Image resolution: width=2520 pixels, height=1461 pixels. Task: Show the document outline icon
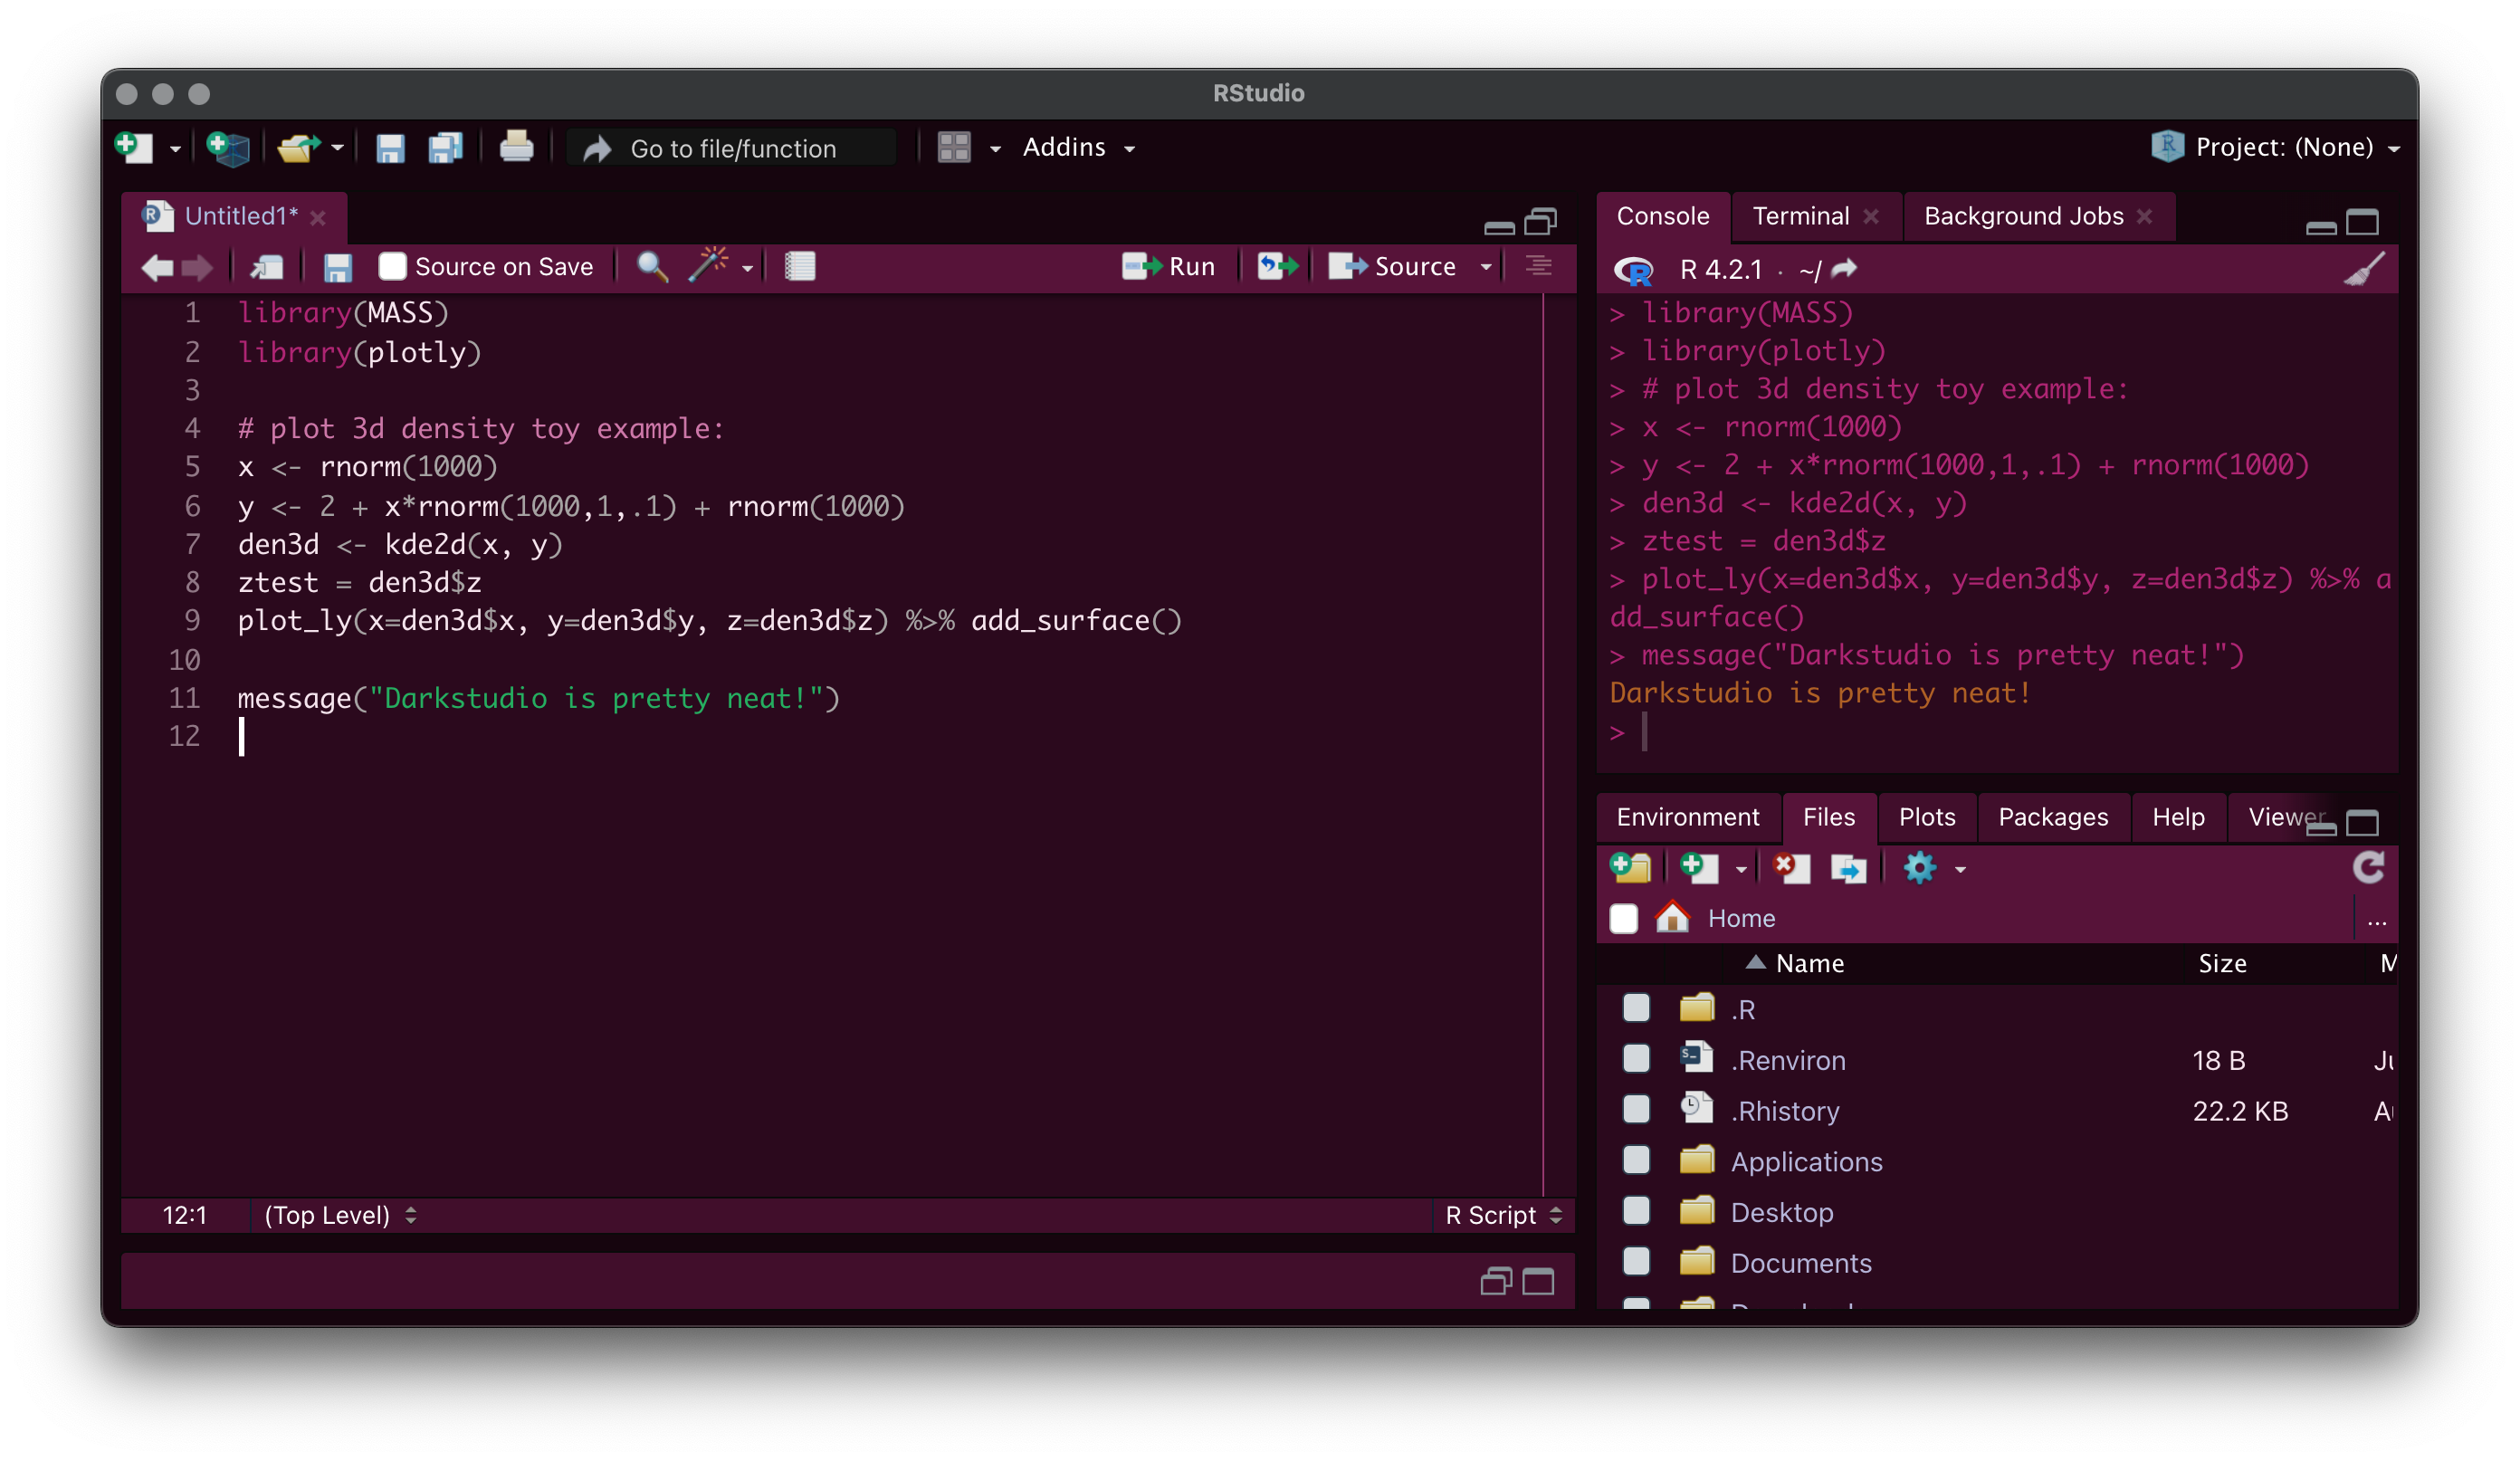(x=1539, y=266)
